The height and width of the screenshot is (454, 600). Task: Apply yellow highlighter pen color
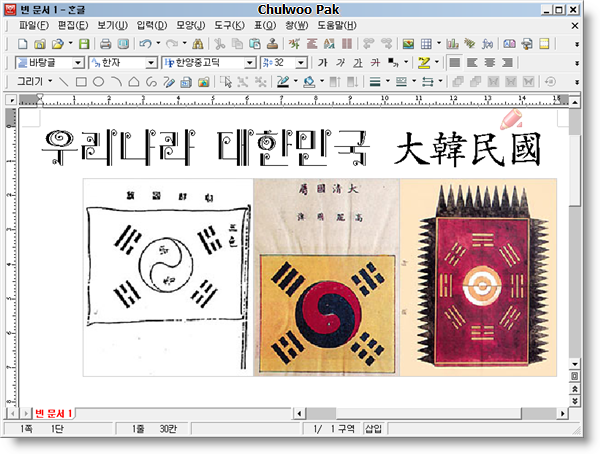(x=424, y=62)
